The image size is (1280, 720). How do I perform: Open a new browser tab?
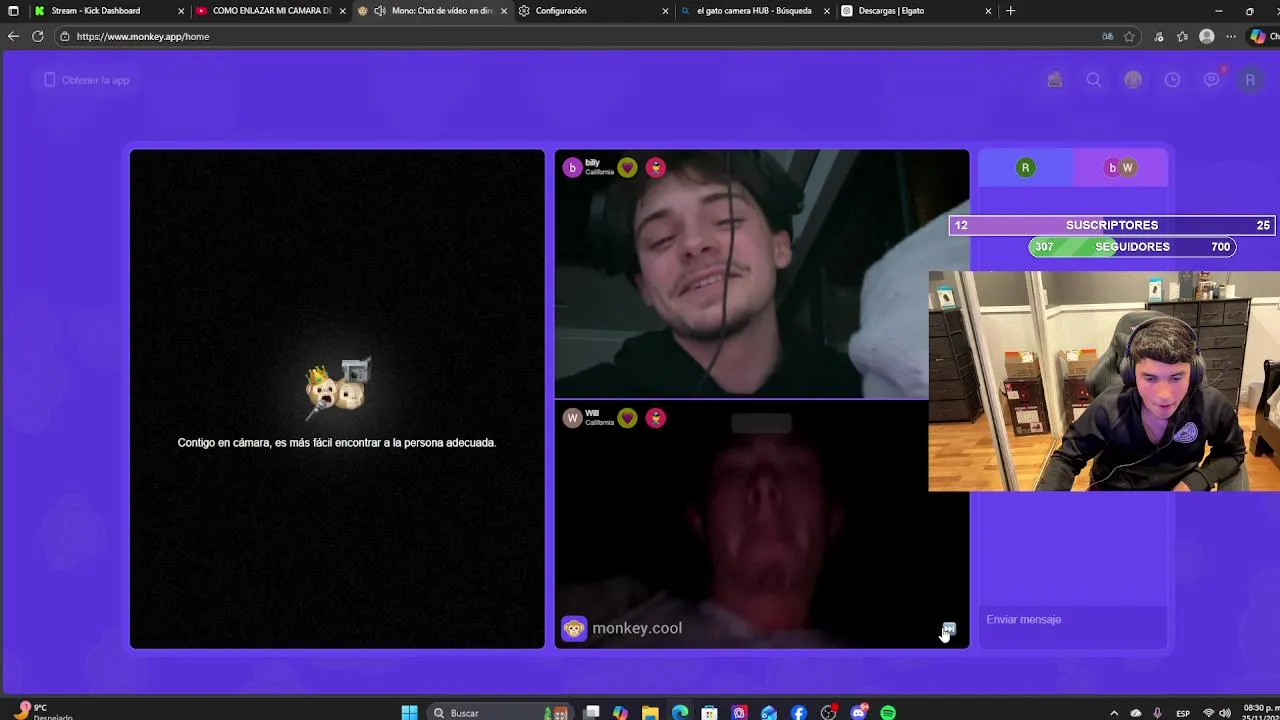click(1010, 11)
